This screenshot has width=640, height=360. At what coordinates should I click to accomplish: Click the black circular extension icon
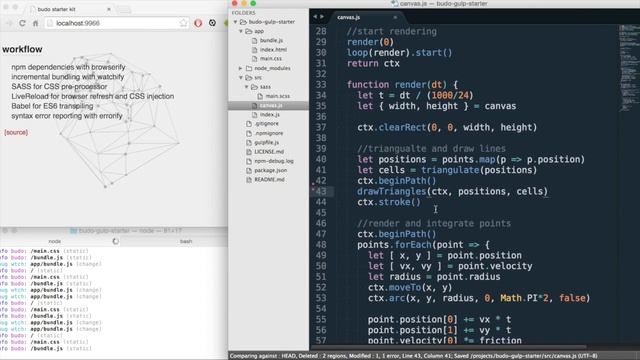pos(212,23)
